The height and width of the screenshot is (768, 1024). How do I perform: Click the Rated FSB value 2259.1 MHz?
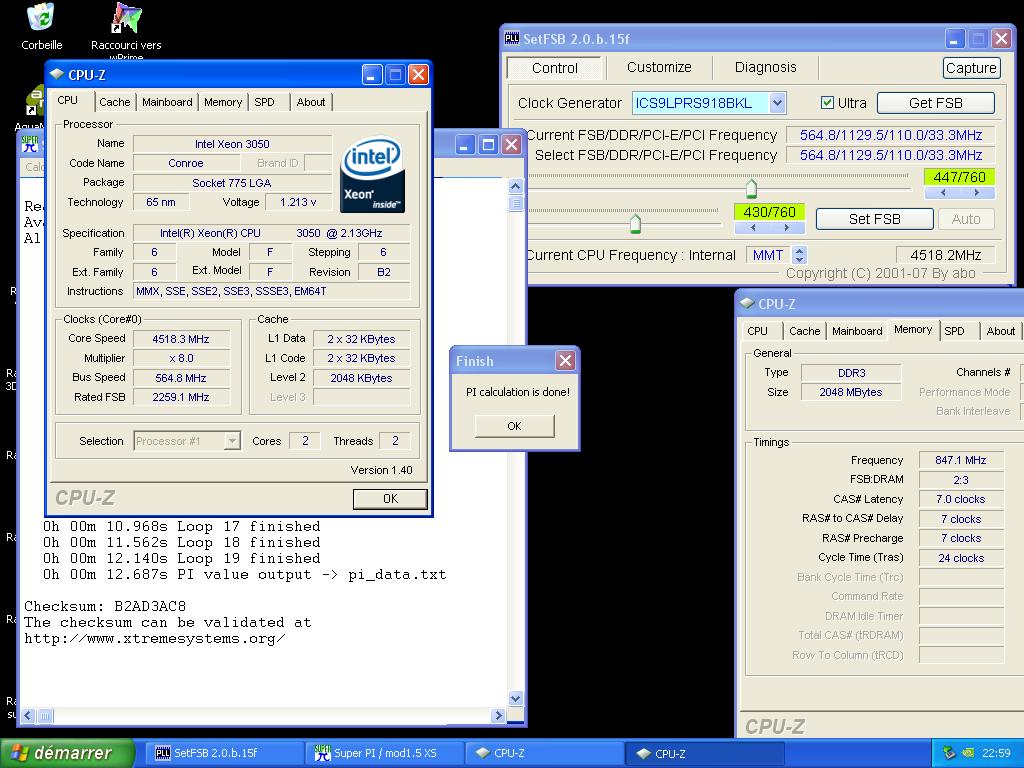(181, 397)
